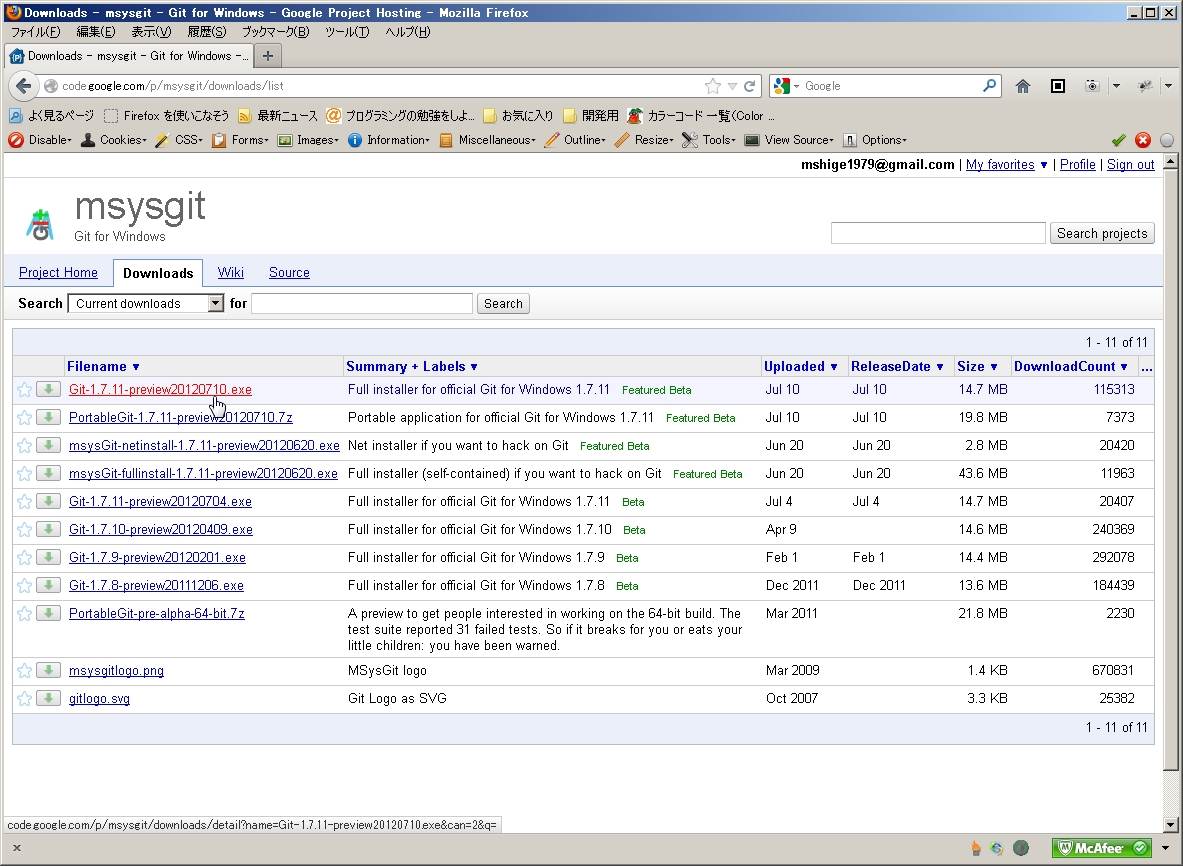The image size is (1183, 866).
Task: Open PortableGit-pre-alpha-64-bit.7z file link
Action: (156, 613)
